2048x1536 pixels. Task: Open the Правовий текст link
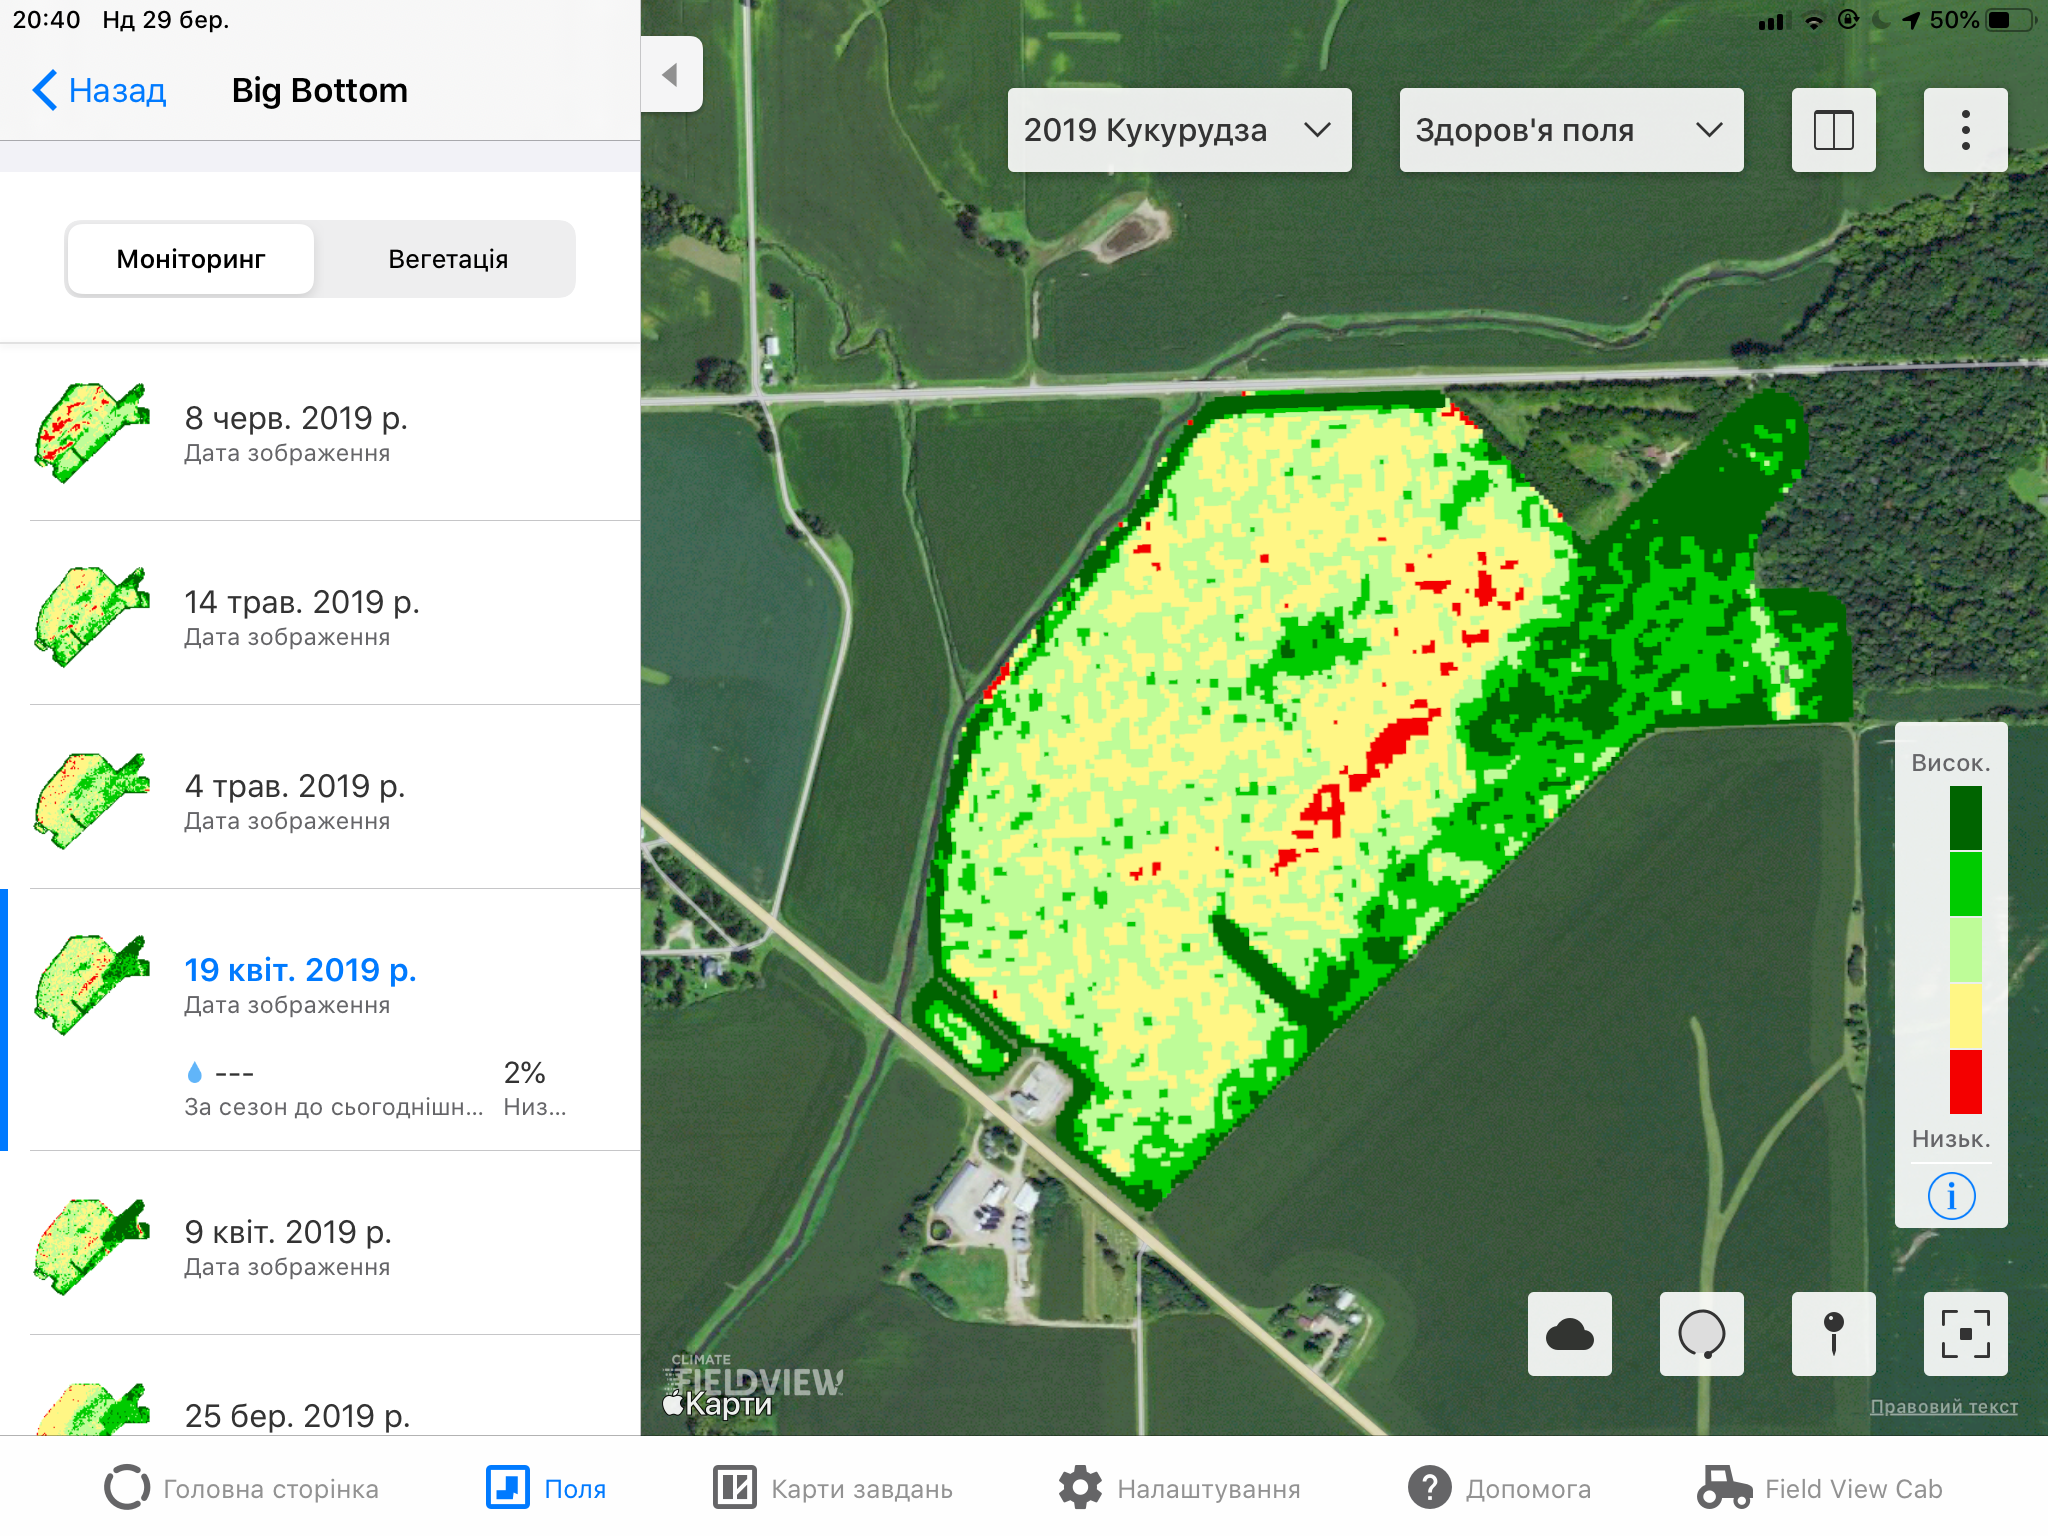(x=1944, y=1406)
